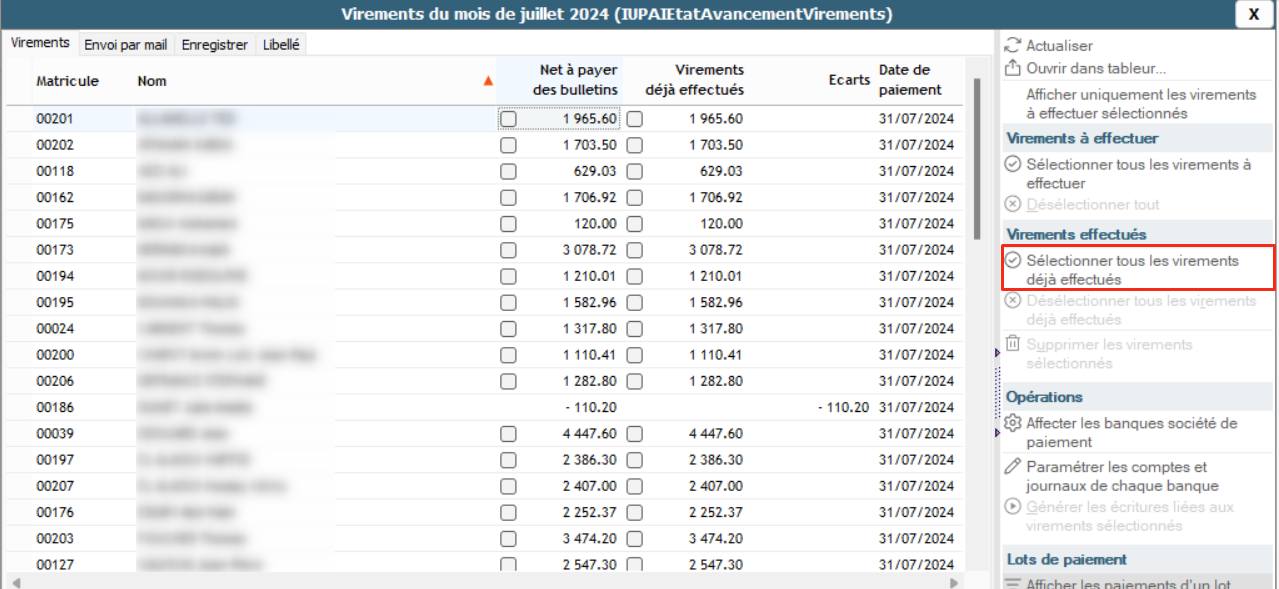This screenshot has width=1279, height=589.
Task: Tick the Net à payer checkbox for matricule 00039
Action: point(508,433)
